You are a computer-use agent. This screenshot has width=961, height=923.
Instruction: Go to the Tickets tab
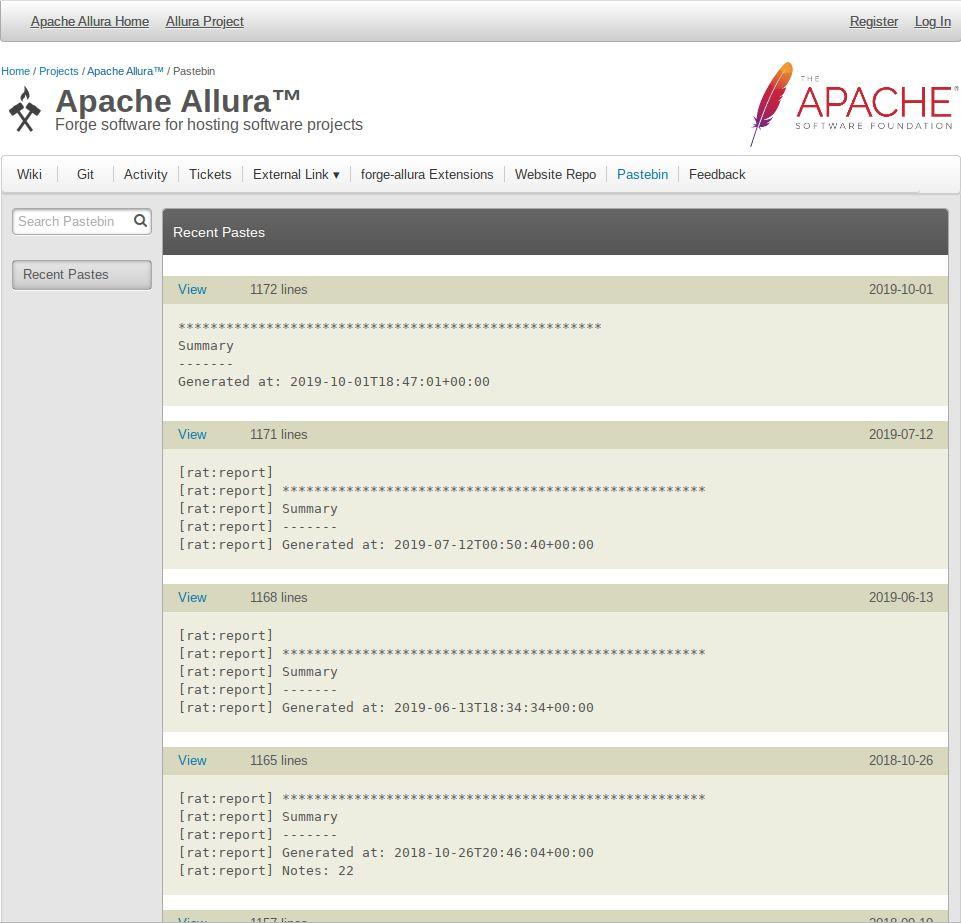tap(210, 175)
